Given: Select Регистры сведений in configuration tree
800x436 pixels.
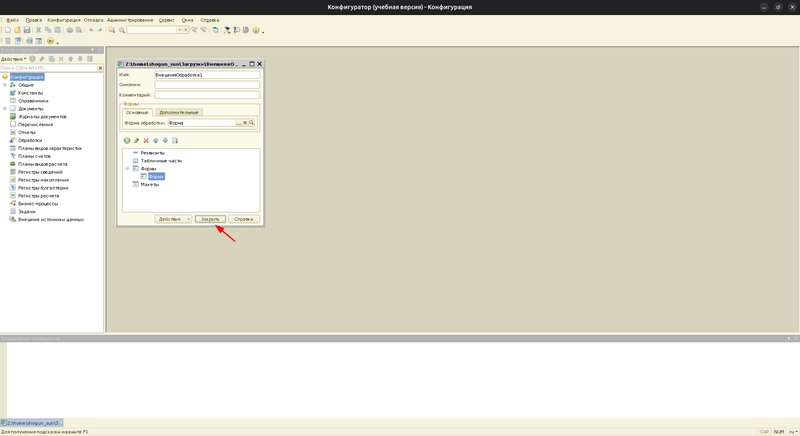Looking at the screenshot, I should (x=40, y=172).
